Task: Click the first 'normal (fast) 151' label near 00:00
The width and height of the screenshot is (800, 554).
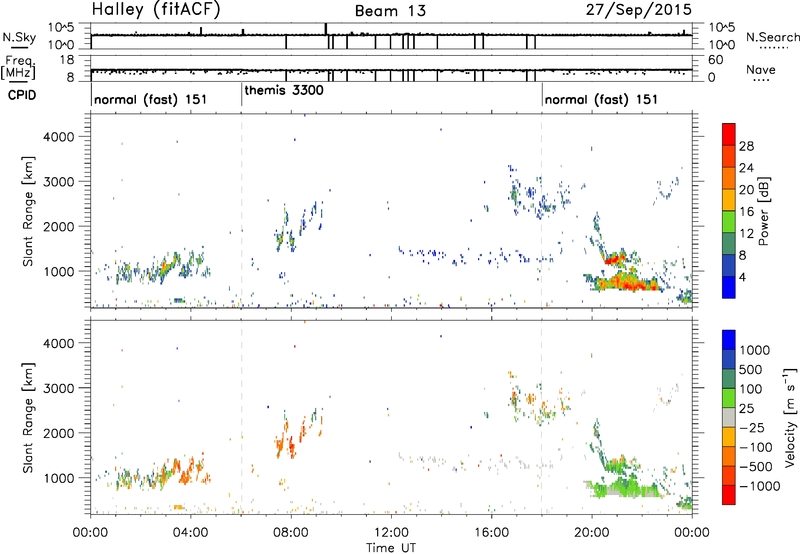Action: tap(151, 99)
